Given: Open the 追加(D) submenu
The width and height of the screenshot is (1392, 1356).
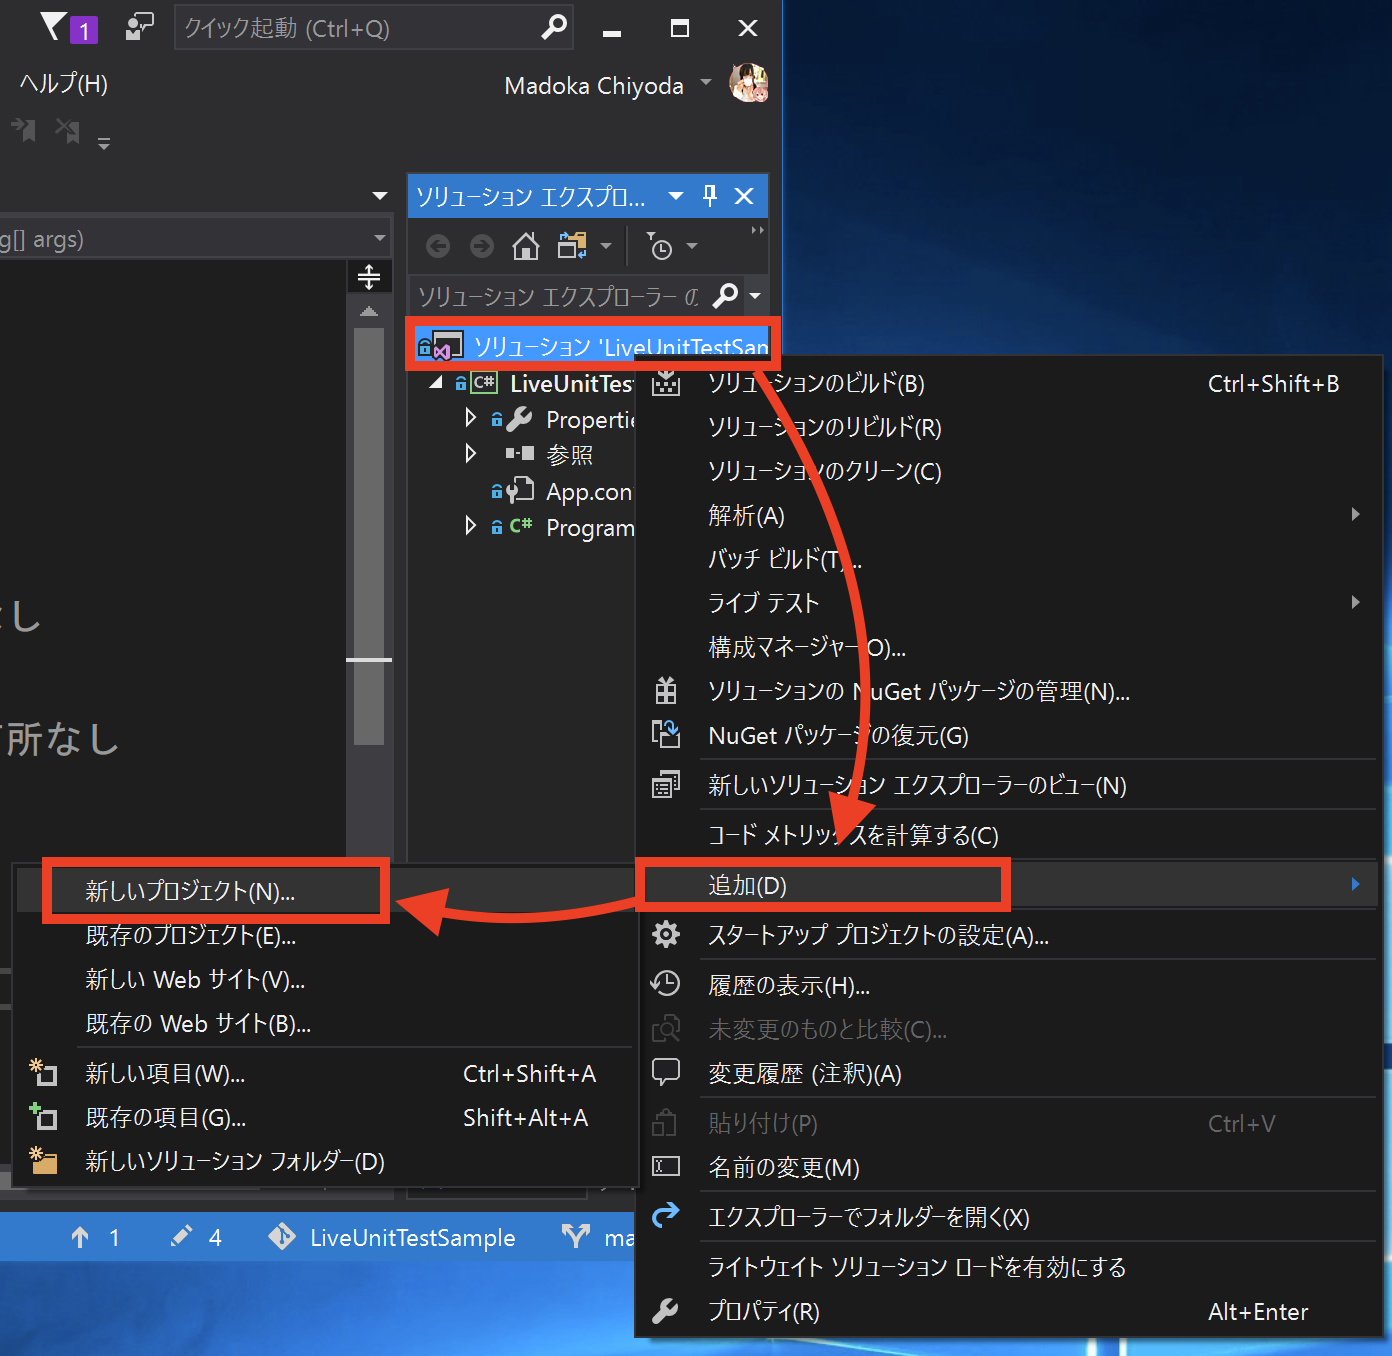Looking at the screenshot, I should [1009, 885].
